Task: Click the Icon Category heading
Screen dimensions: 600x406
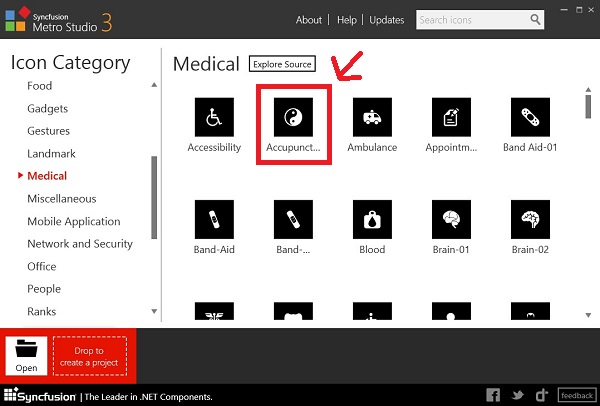Action: pyautogui.click(x=70, y=63)
